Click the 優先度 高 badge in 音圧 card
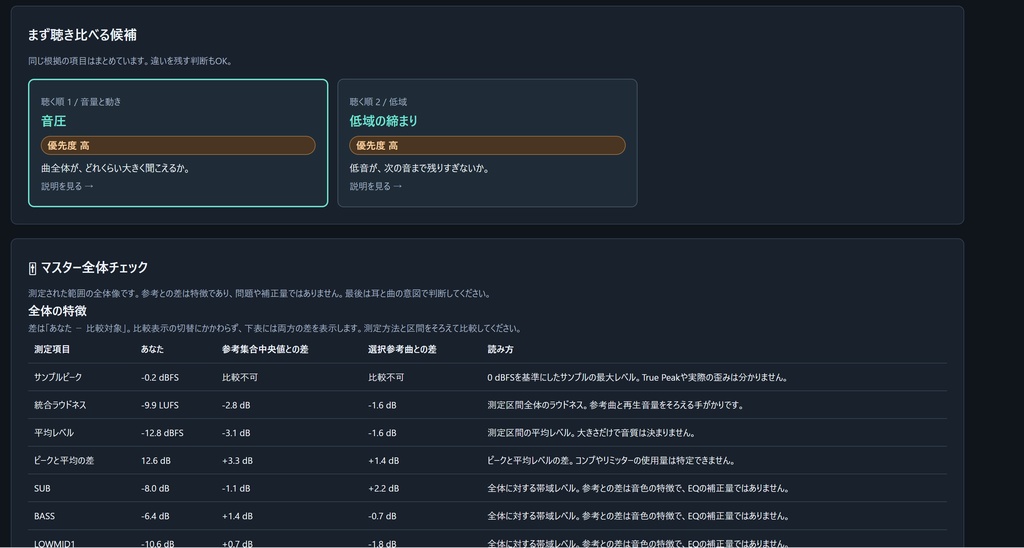1024x548 pixels. tap(178, 146)
